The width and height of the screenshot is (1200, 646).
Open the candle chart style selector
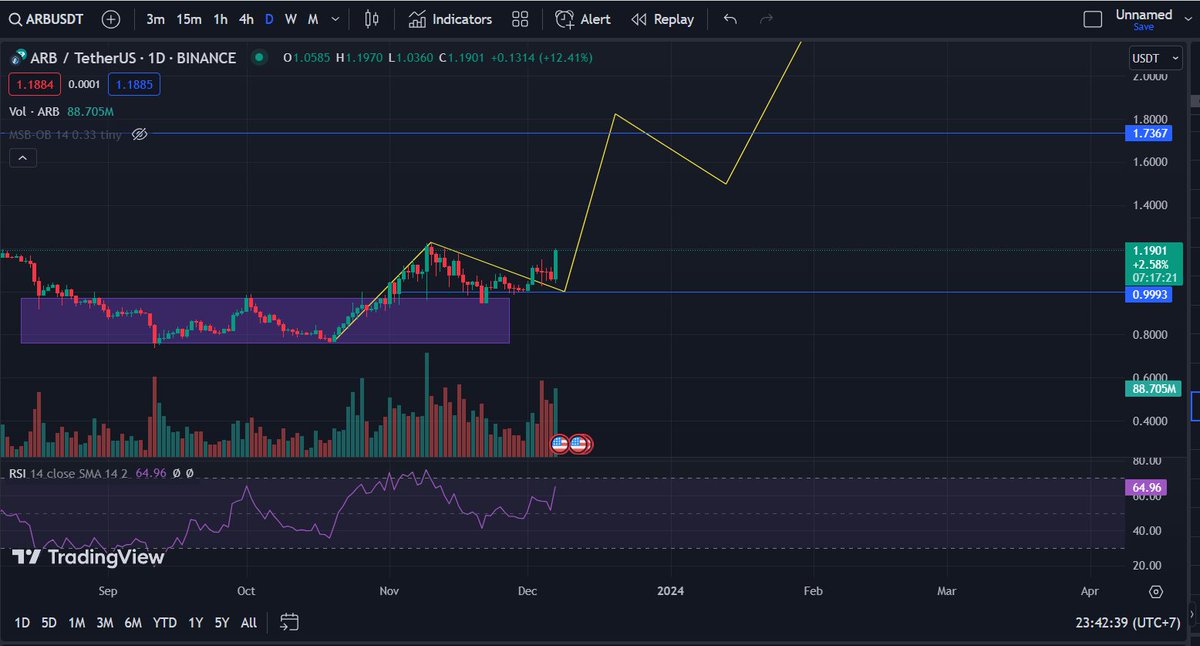(370, 19)
